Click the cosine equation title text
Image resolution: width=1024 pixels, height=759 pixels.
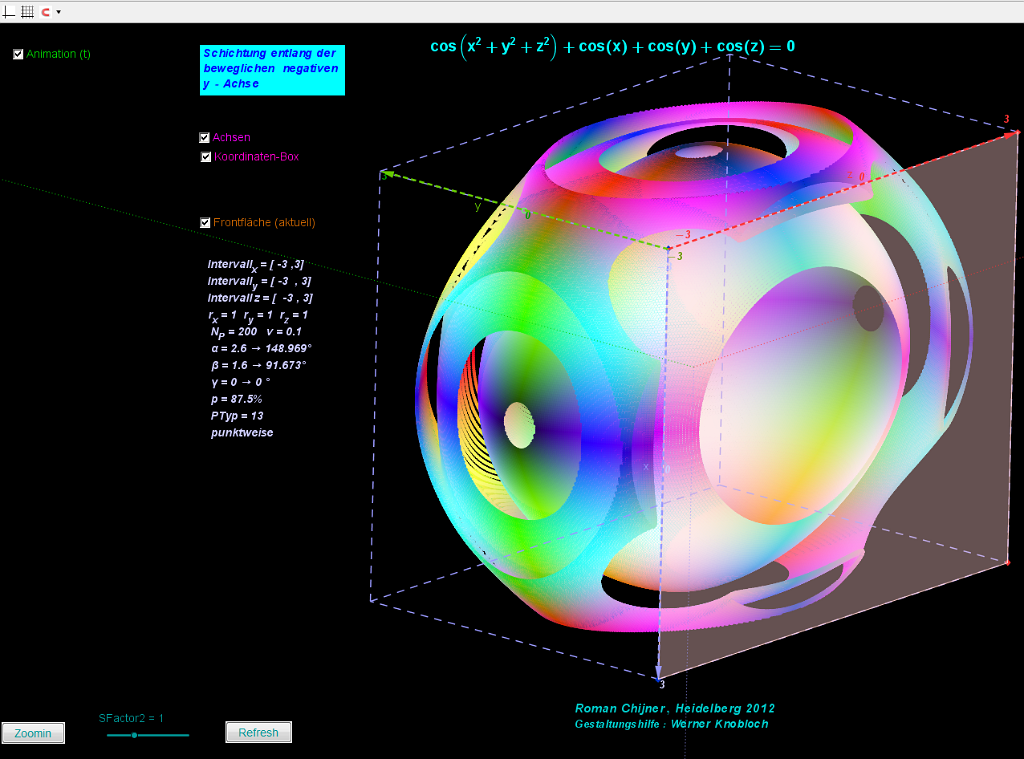click(x=612, y=47)
